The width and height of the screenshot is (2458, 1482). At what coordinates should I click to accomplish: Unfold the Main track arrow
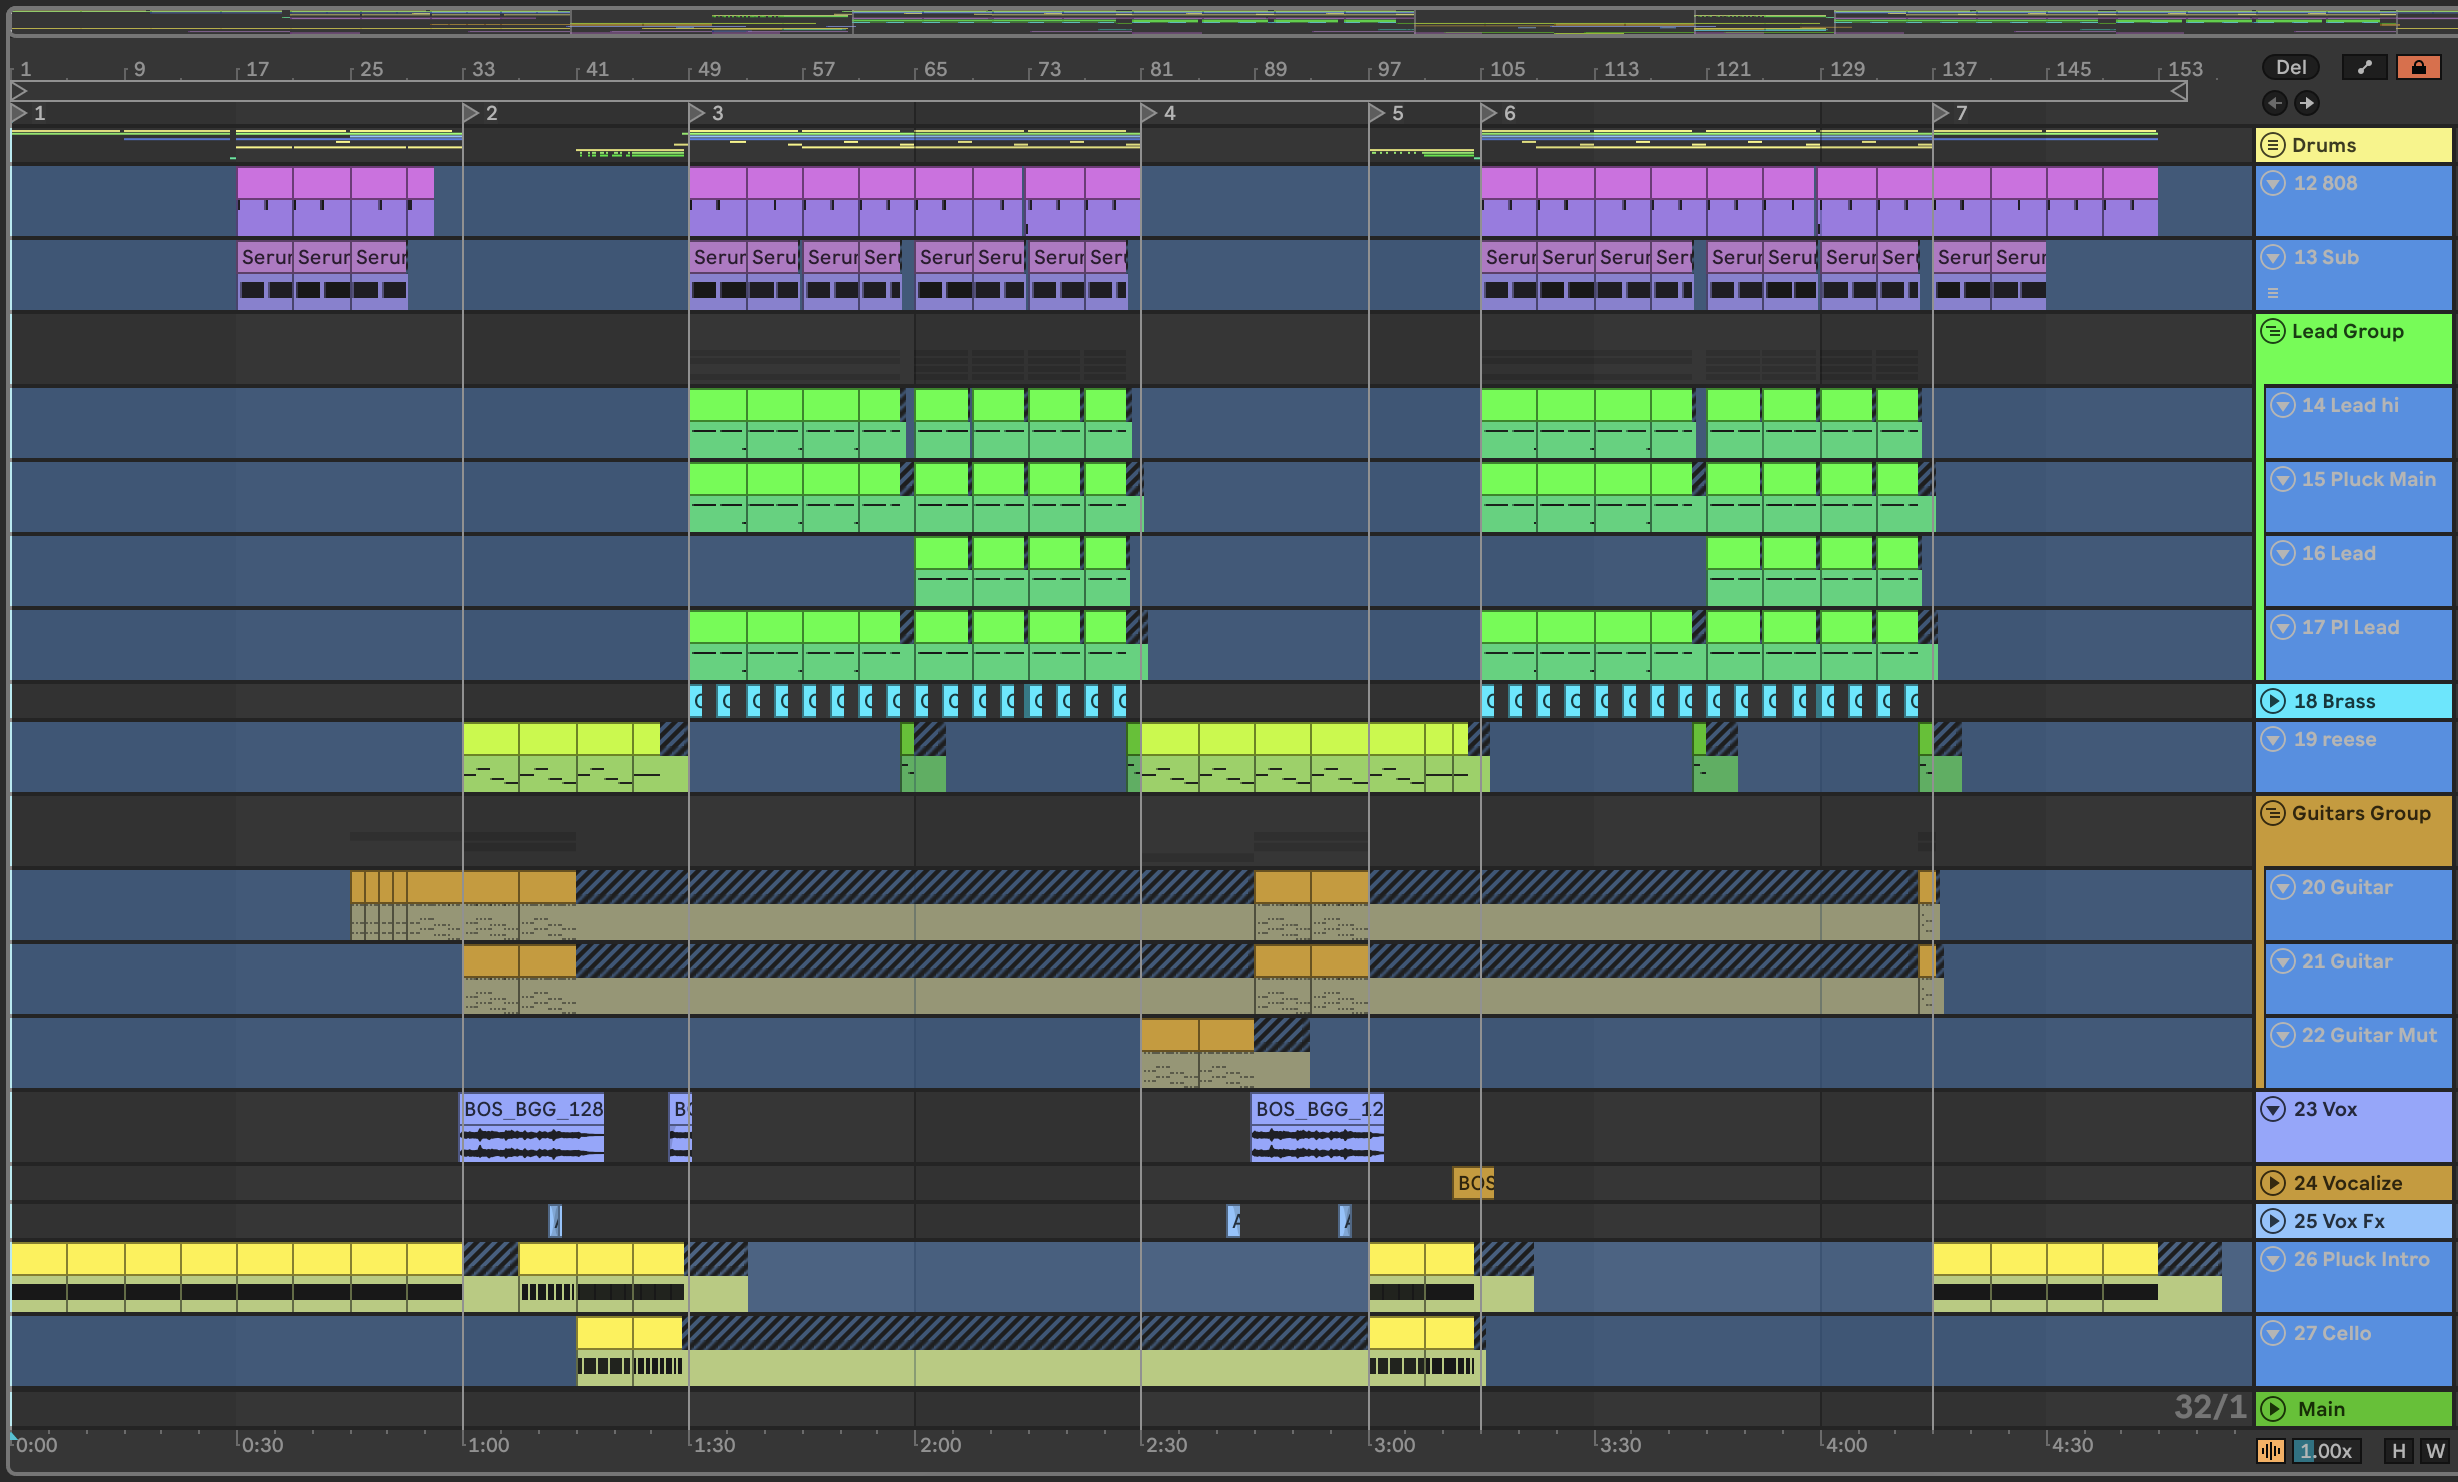point(2272,1409)
